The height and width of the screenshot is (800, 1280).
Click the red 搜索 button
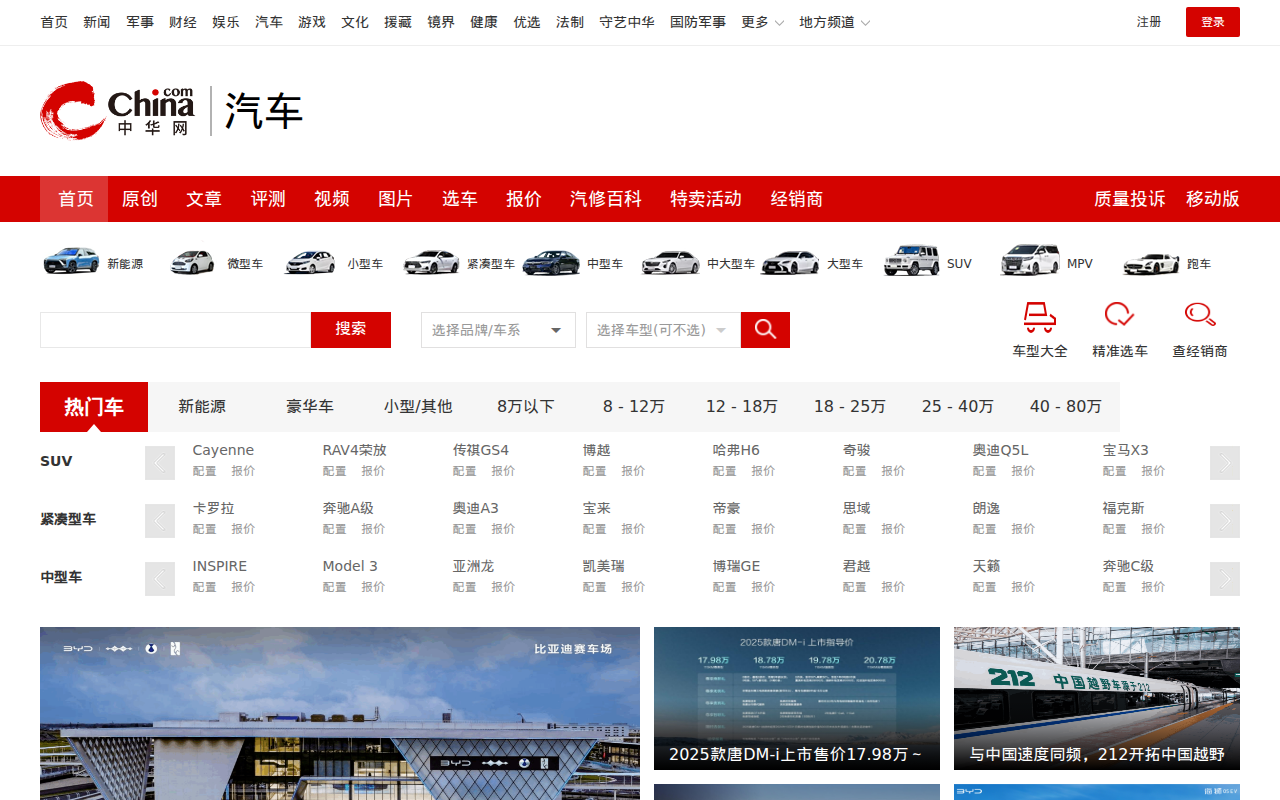[x=351, y=330]
